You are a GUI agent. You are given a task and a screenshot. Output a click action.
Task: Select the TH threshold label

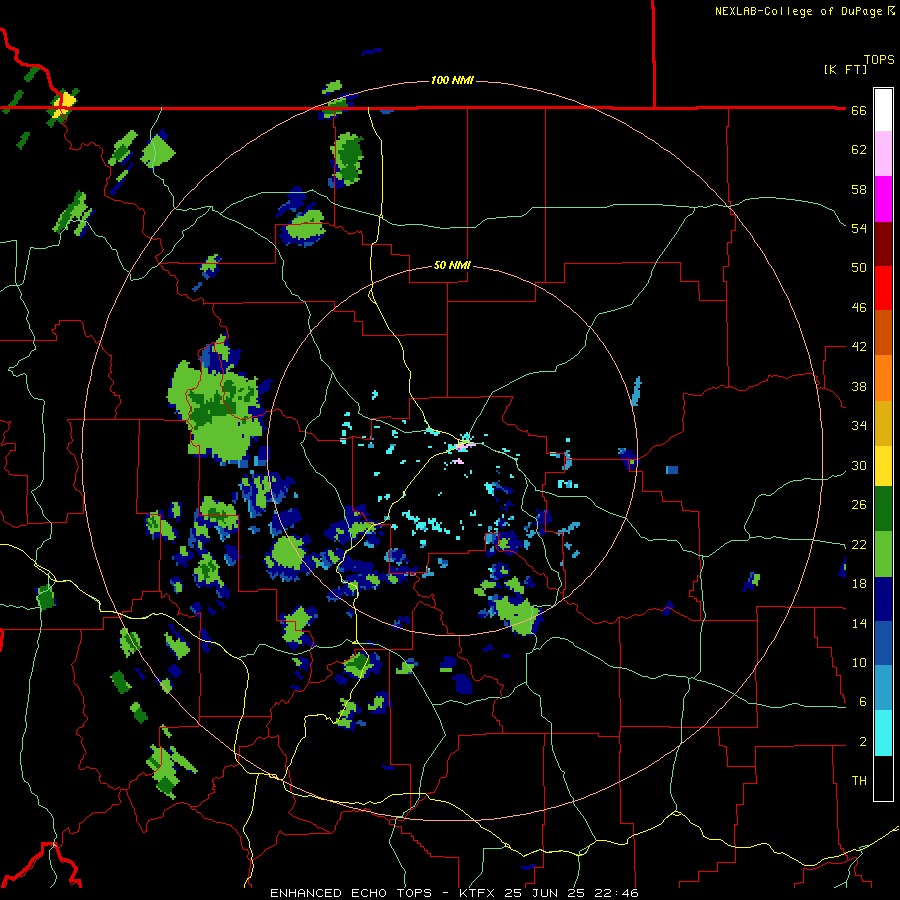coord(859,781)
